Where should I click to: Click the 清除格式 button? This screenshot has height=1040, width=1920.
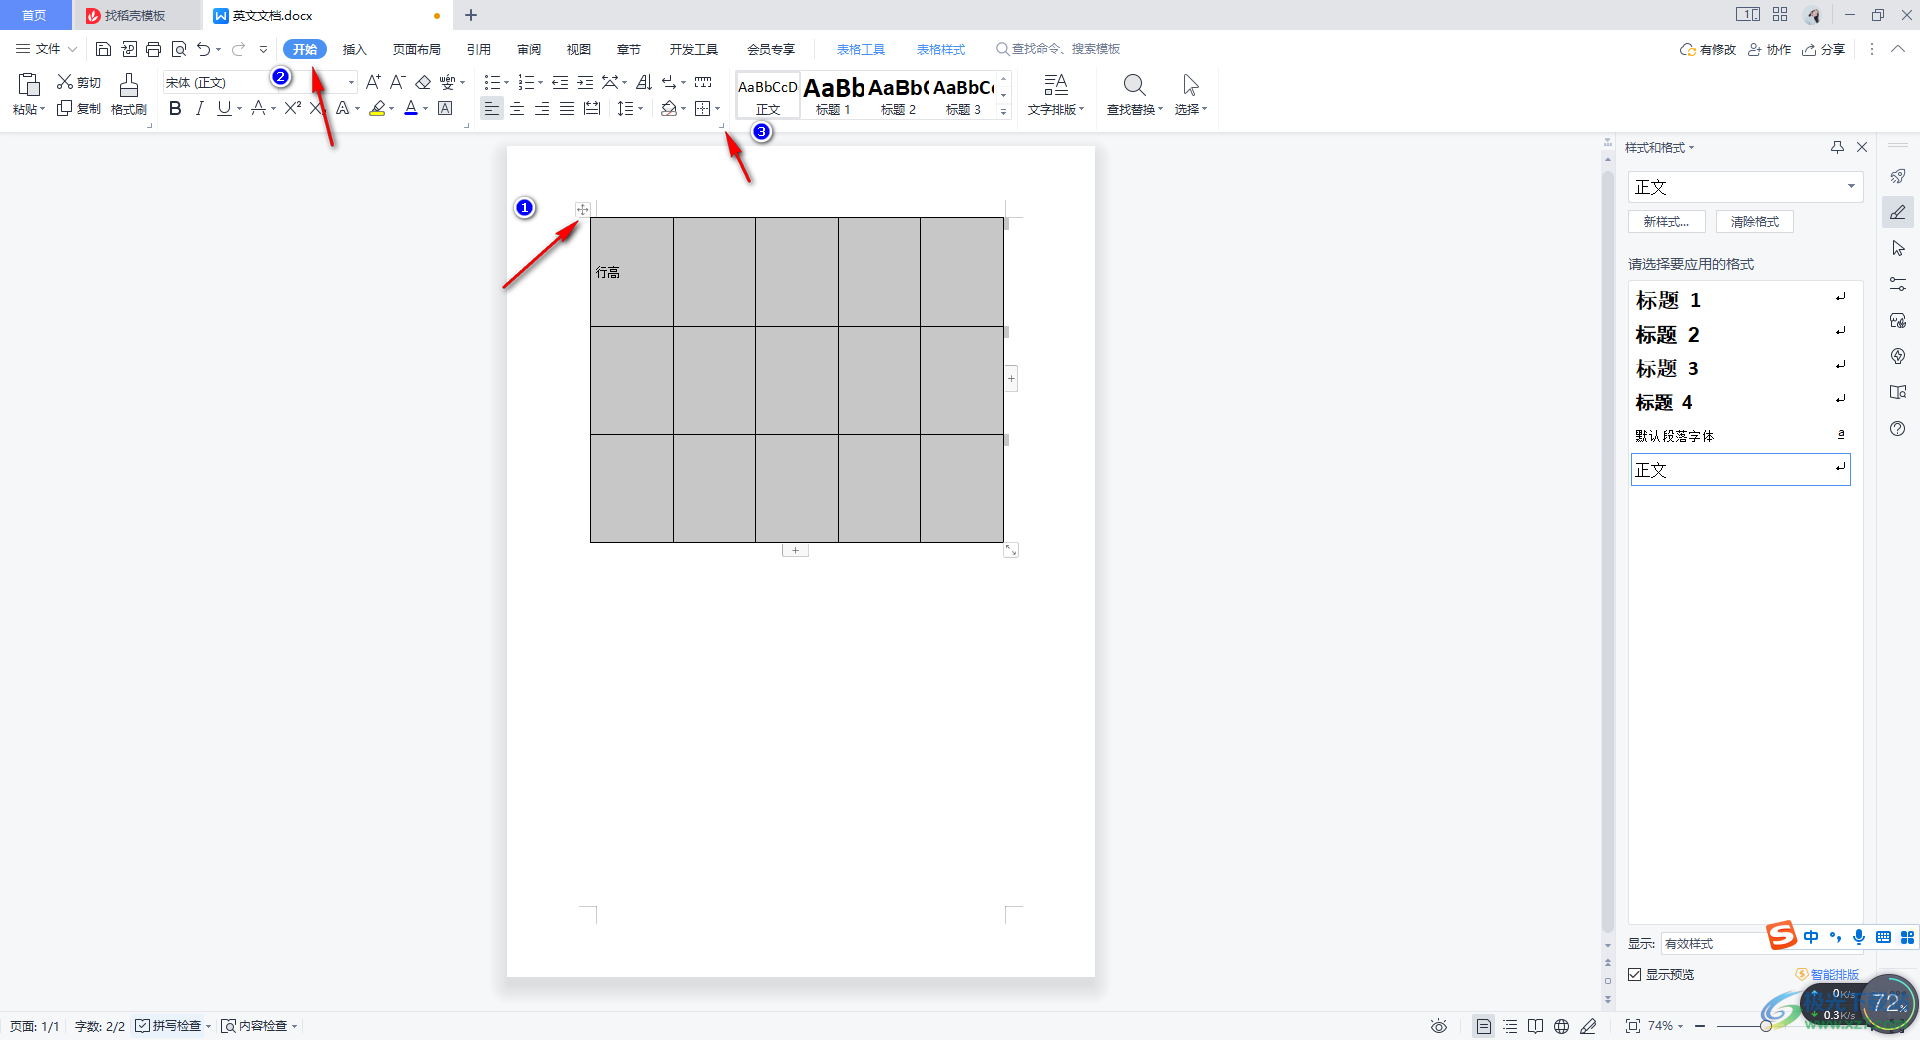click(x=1755, y=222)
